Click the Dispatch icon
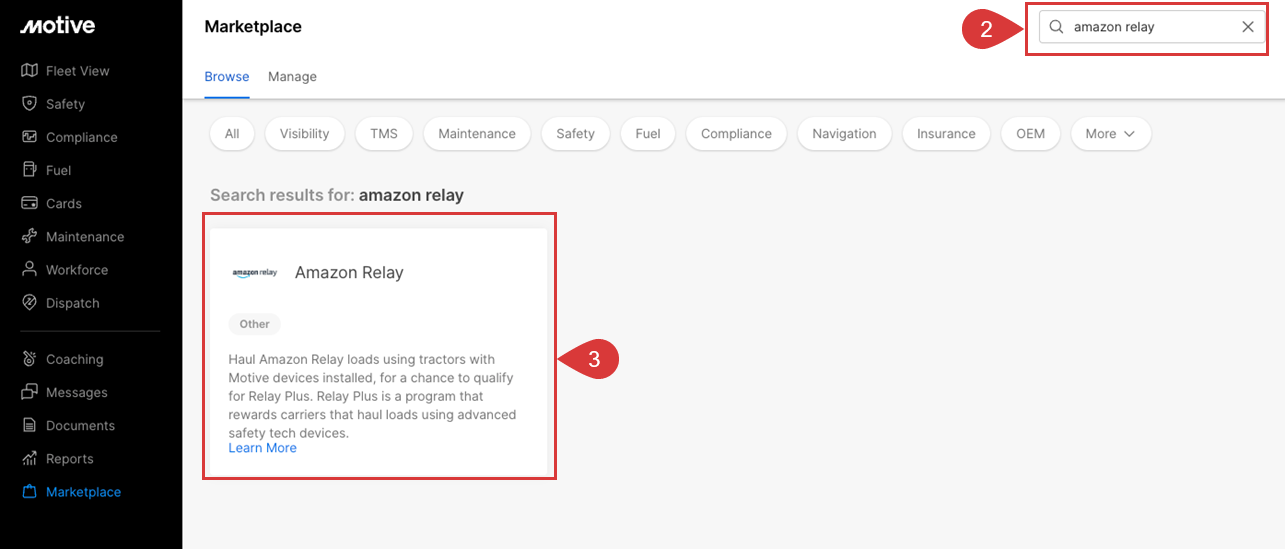1285x549 pixels. pyautogui.click(x=29, y=303)
